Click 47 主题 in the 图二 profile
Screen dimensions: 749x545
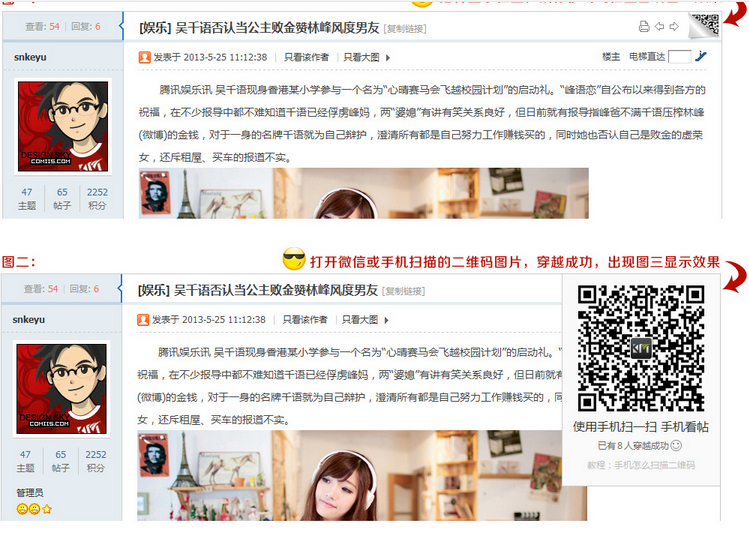(x=25, y=461)
